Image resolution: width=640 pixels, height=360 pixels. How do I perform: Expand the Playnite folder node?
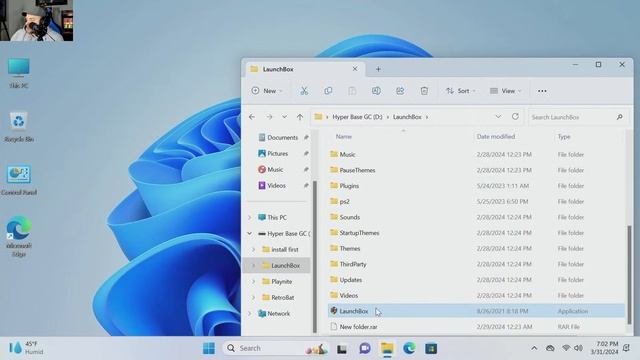tap(253, 282)
